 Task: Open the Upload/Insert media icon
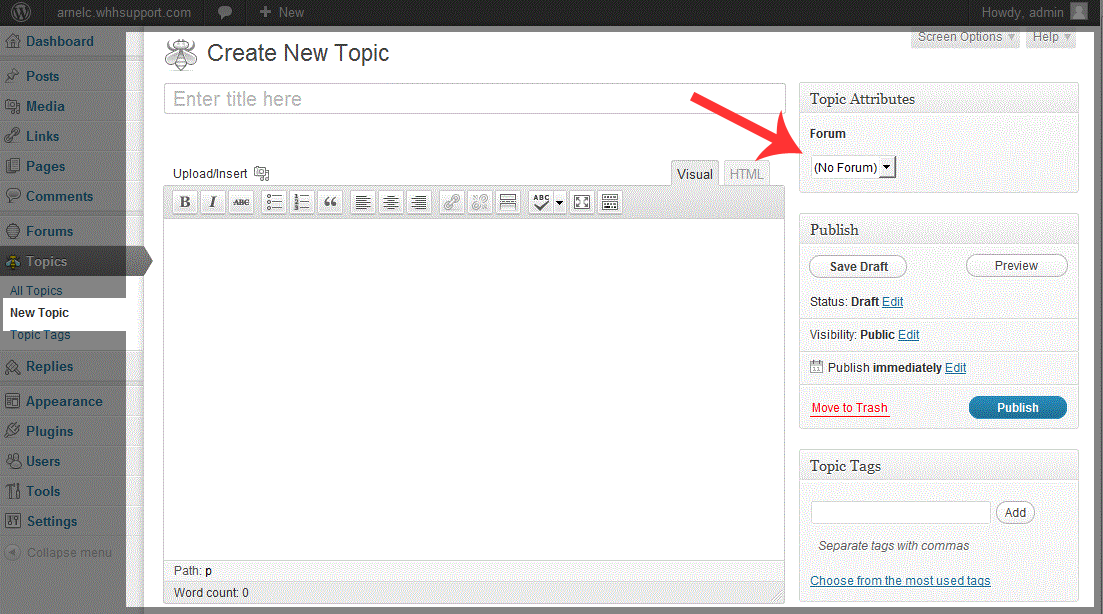262,173
